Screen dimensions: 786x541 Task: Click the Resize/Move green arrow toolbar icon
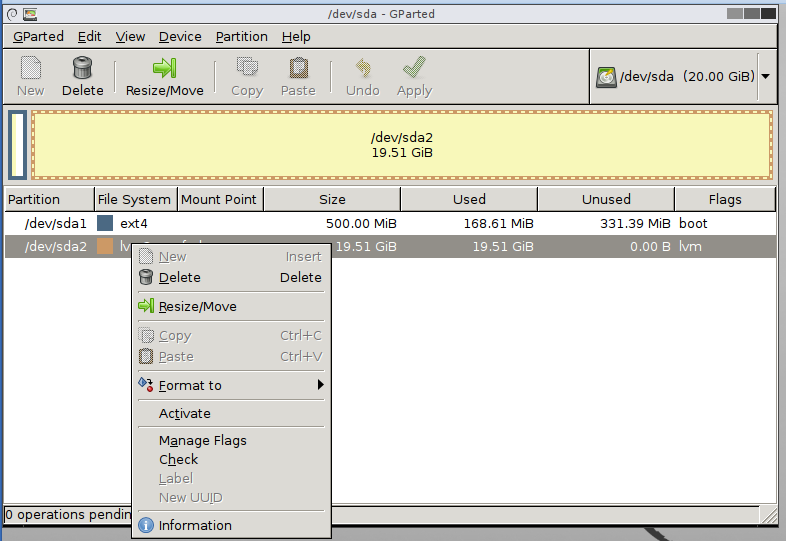click(164, 68)
